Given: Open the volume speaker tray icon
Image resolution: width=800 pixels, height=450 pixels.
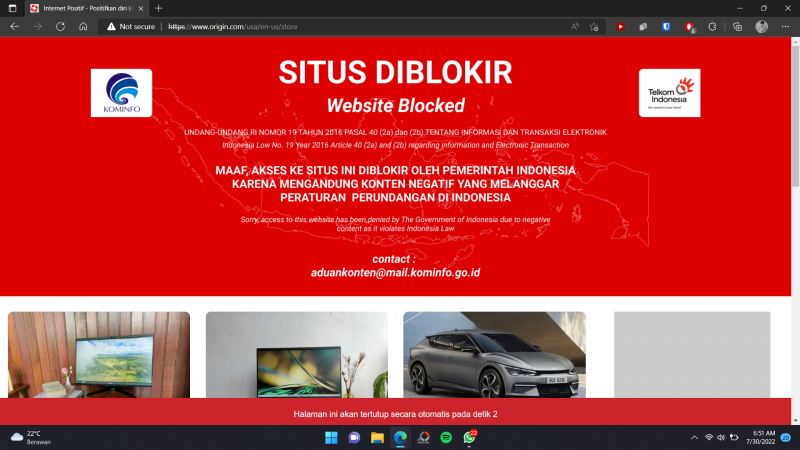Looking at the screenshot, I should coord(721,437).
